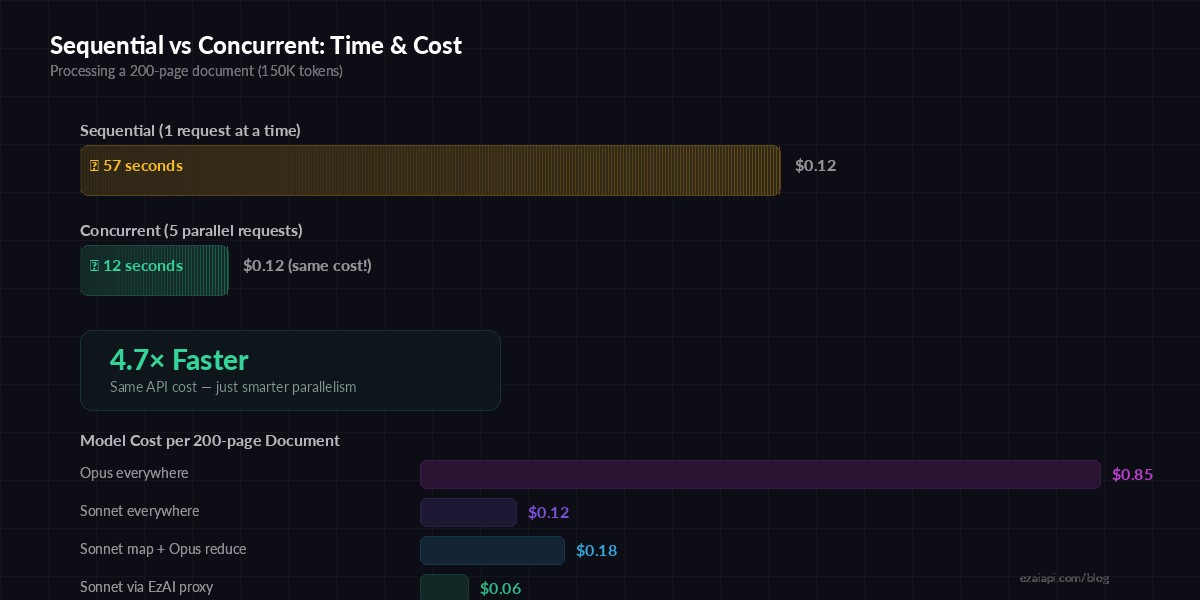This screenshot has width=1200, height=600.
Task: Select the $0.06 EzAI proxy cost label
Action: click(x=500, y=588)
